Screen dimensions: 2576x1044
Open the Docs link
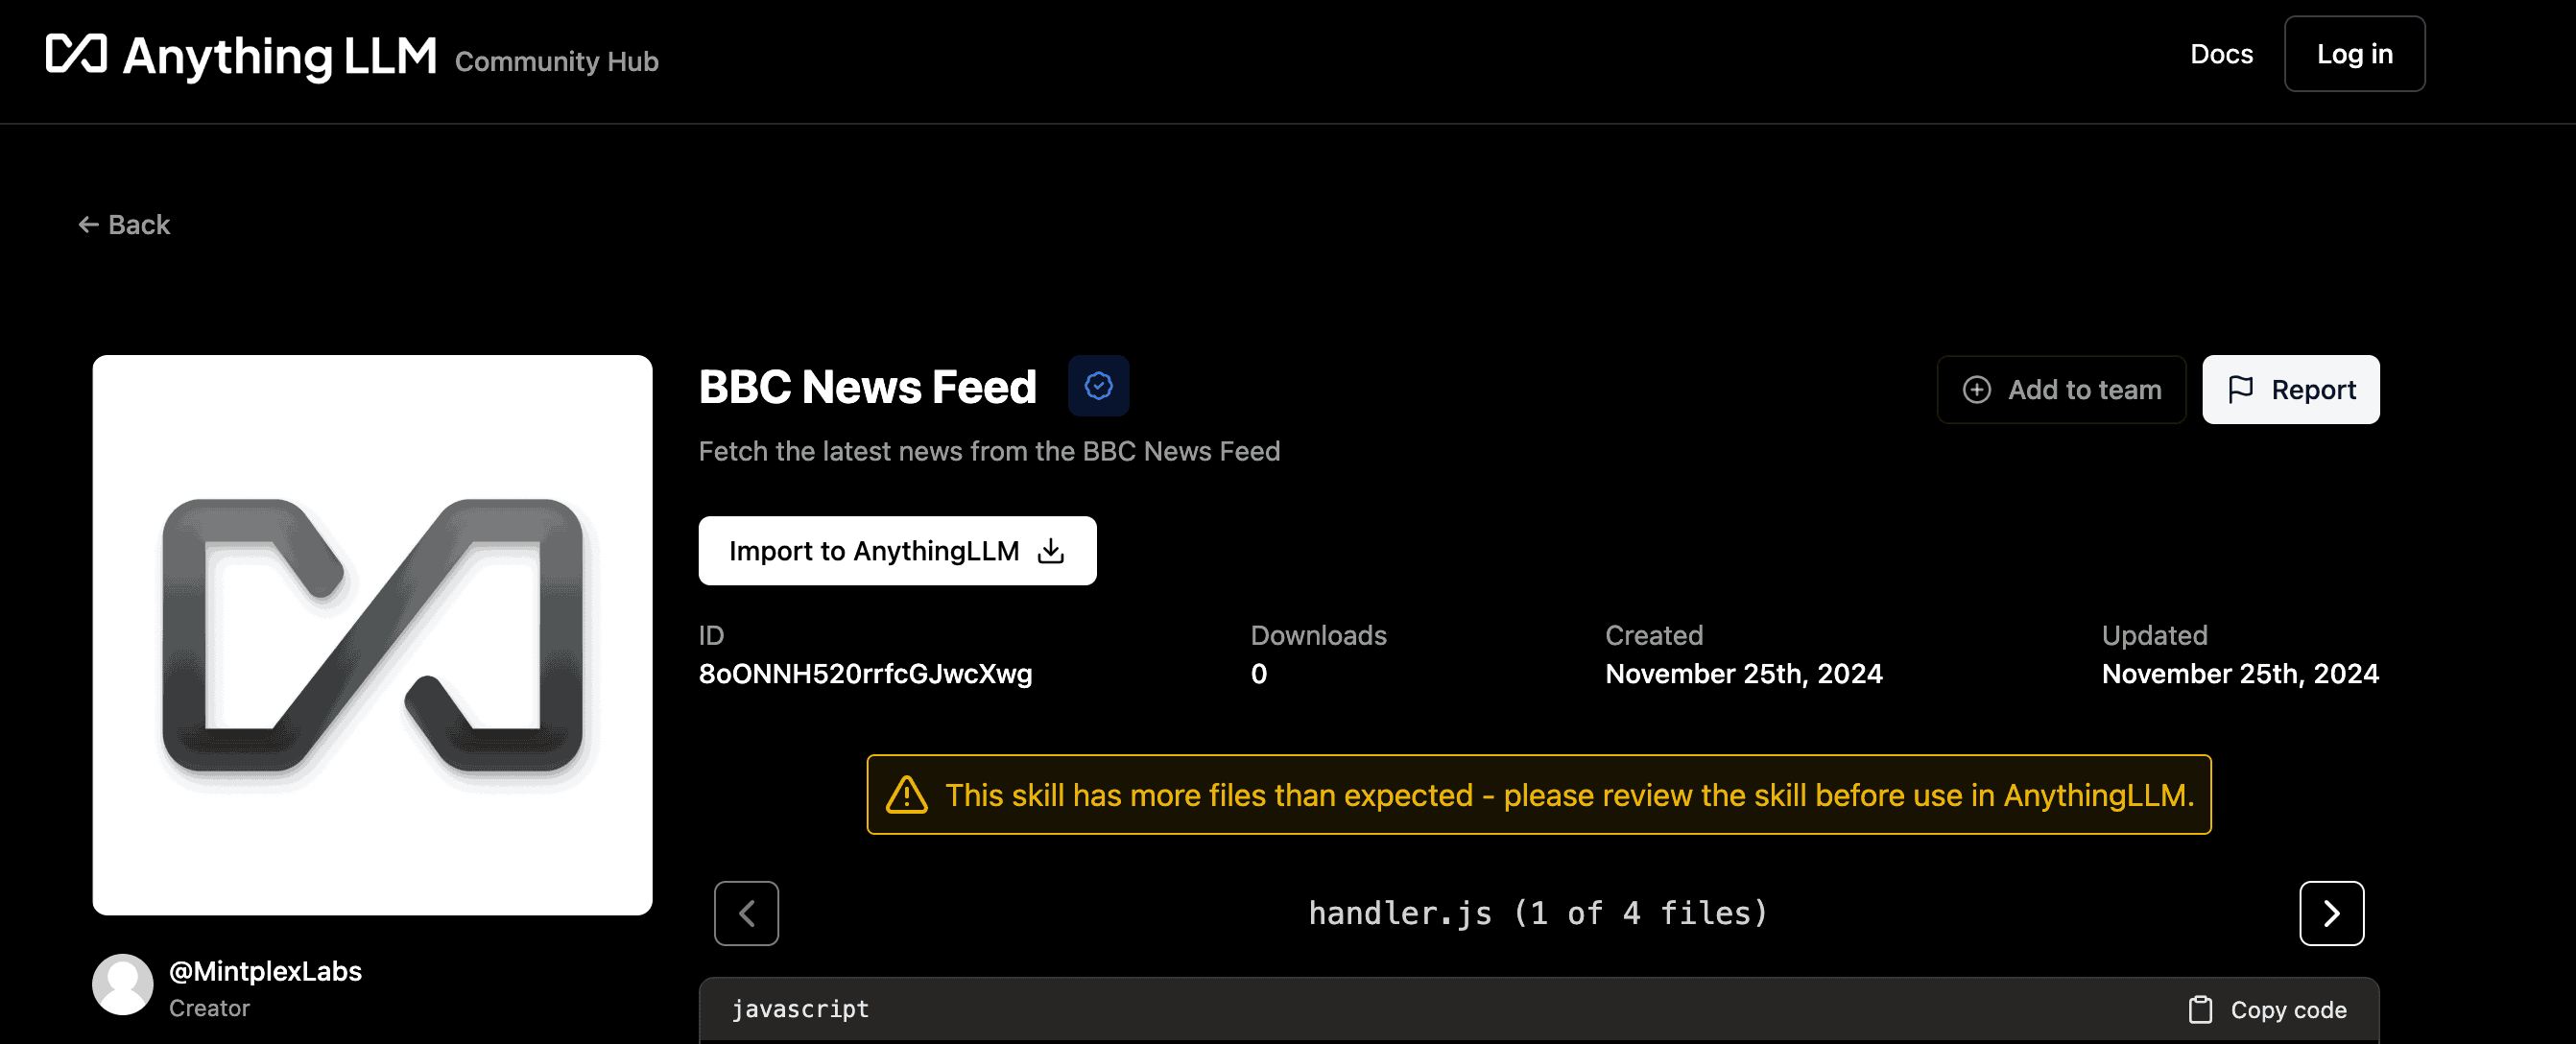[2221, 54]
